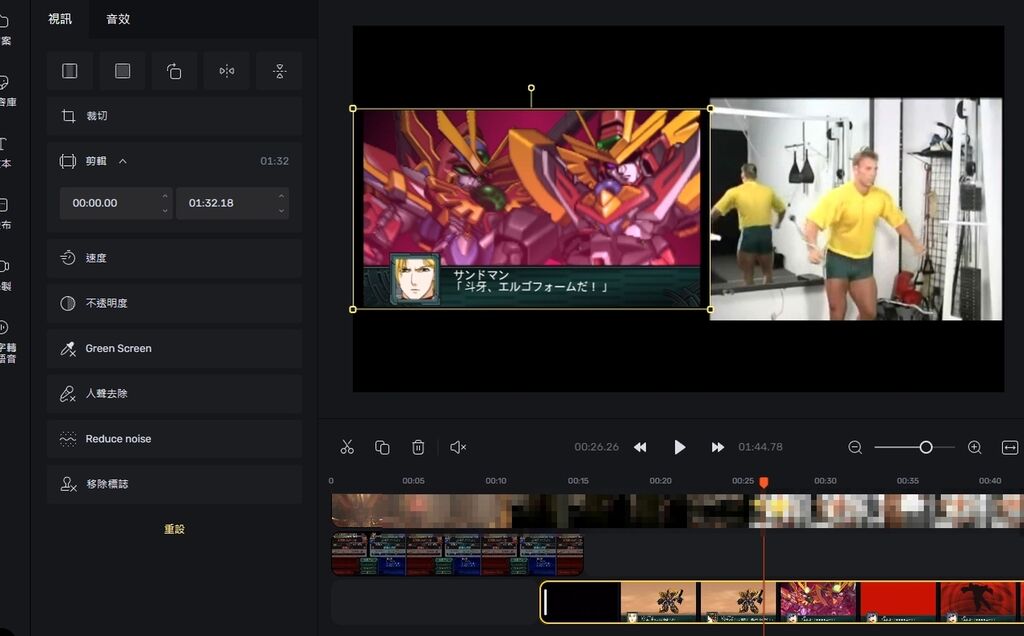Collapse the 剪輯 section chevron
Viewport: 1024px width, 636px height.
[x=123, y=161]
